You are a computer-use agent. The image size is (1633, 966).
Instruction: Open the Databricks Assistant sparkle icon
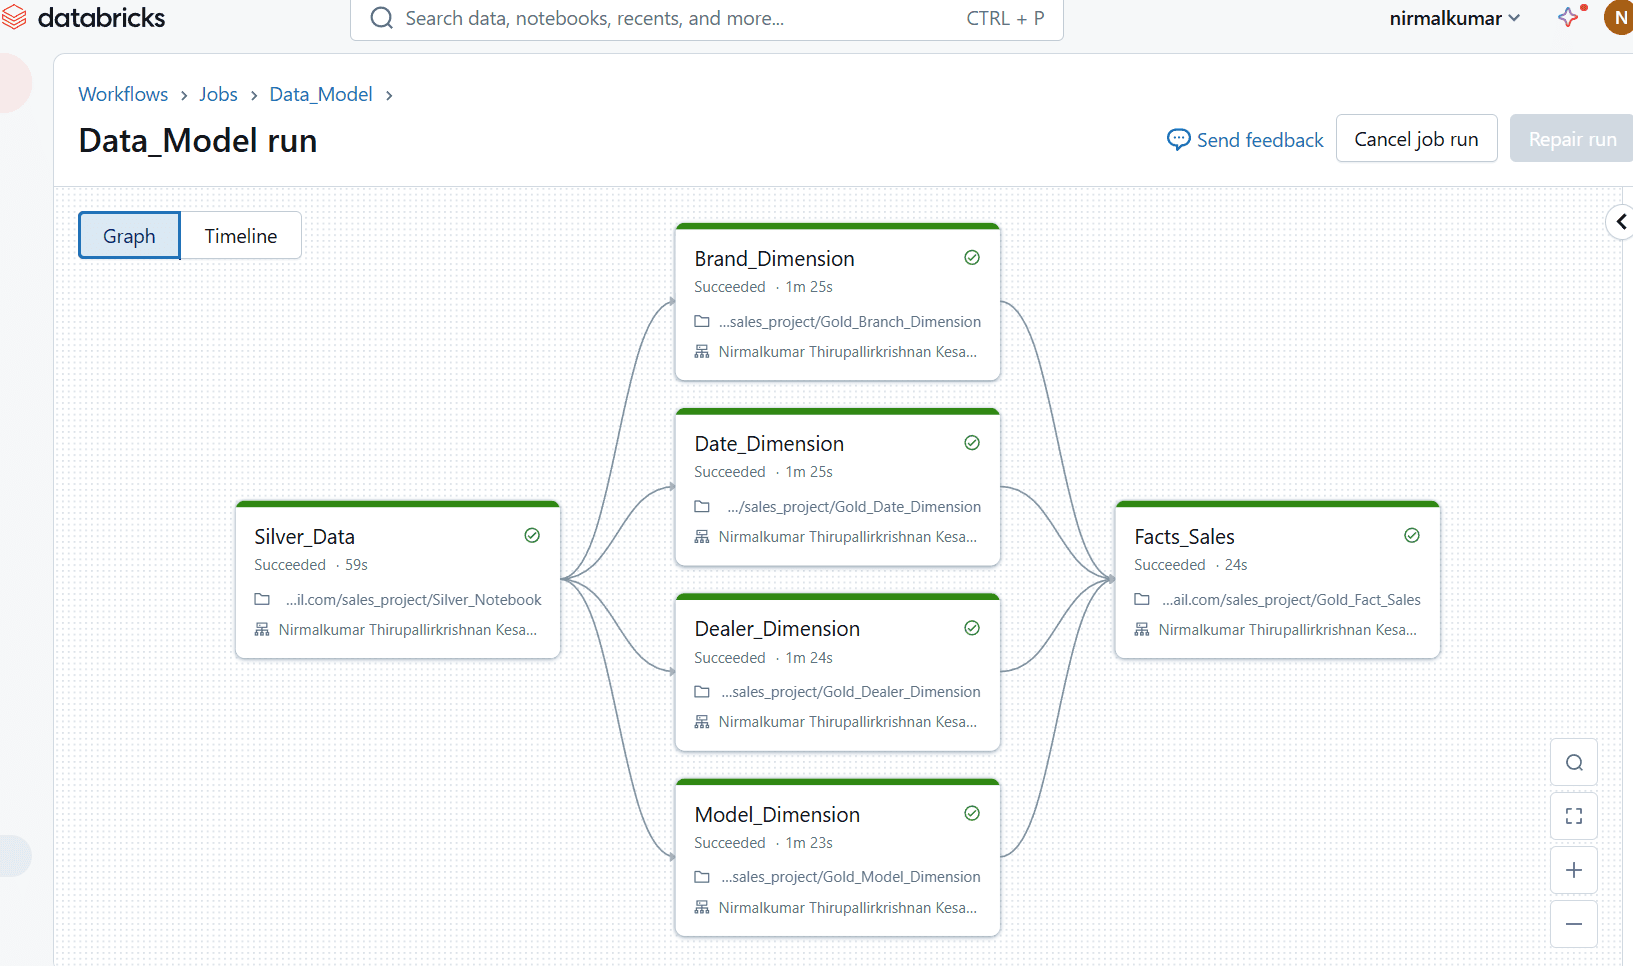pos(1570,17)
